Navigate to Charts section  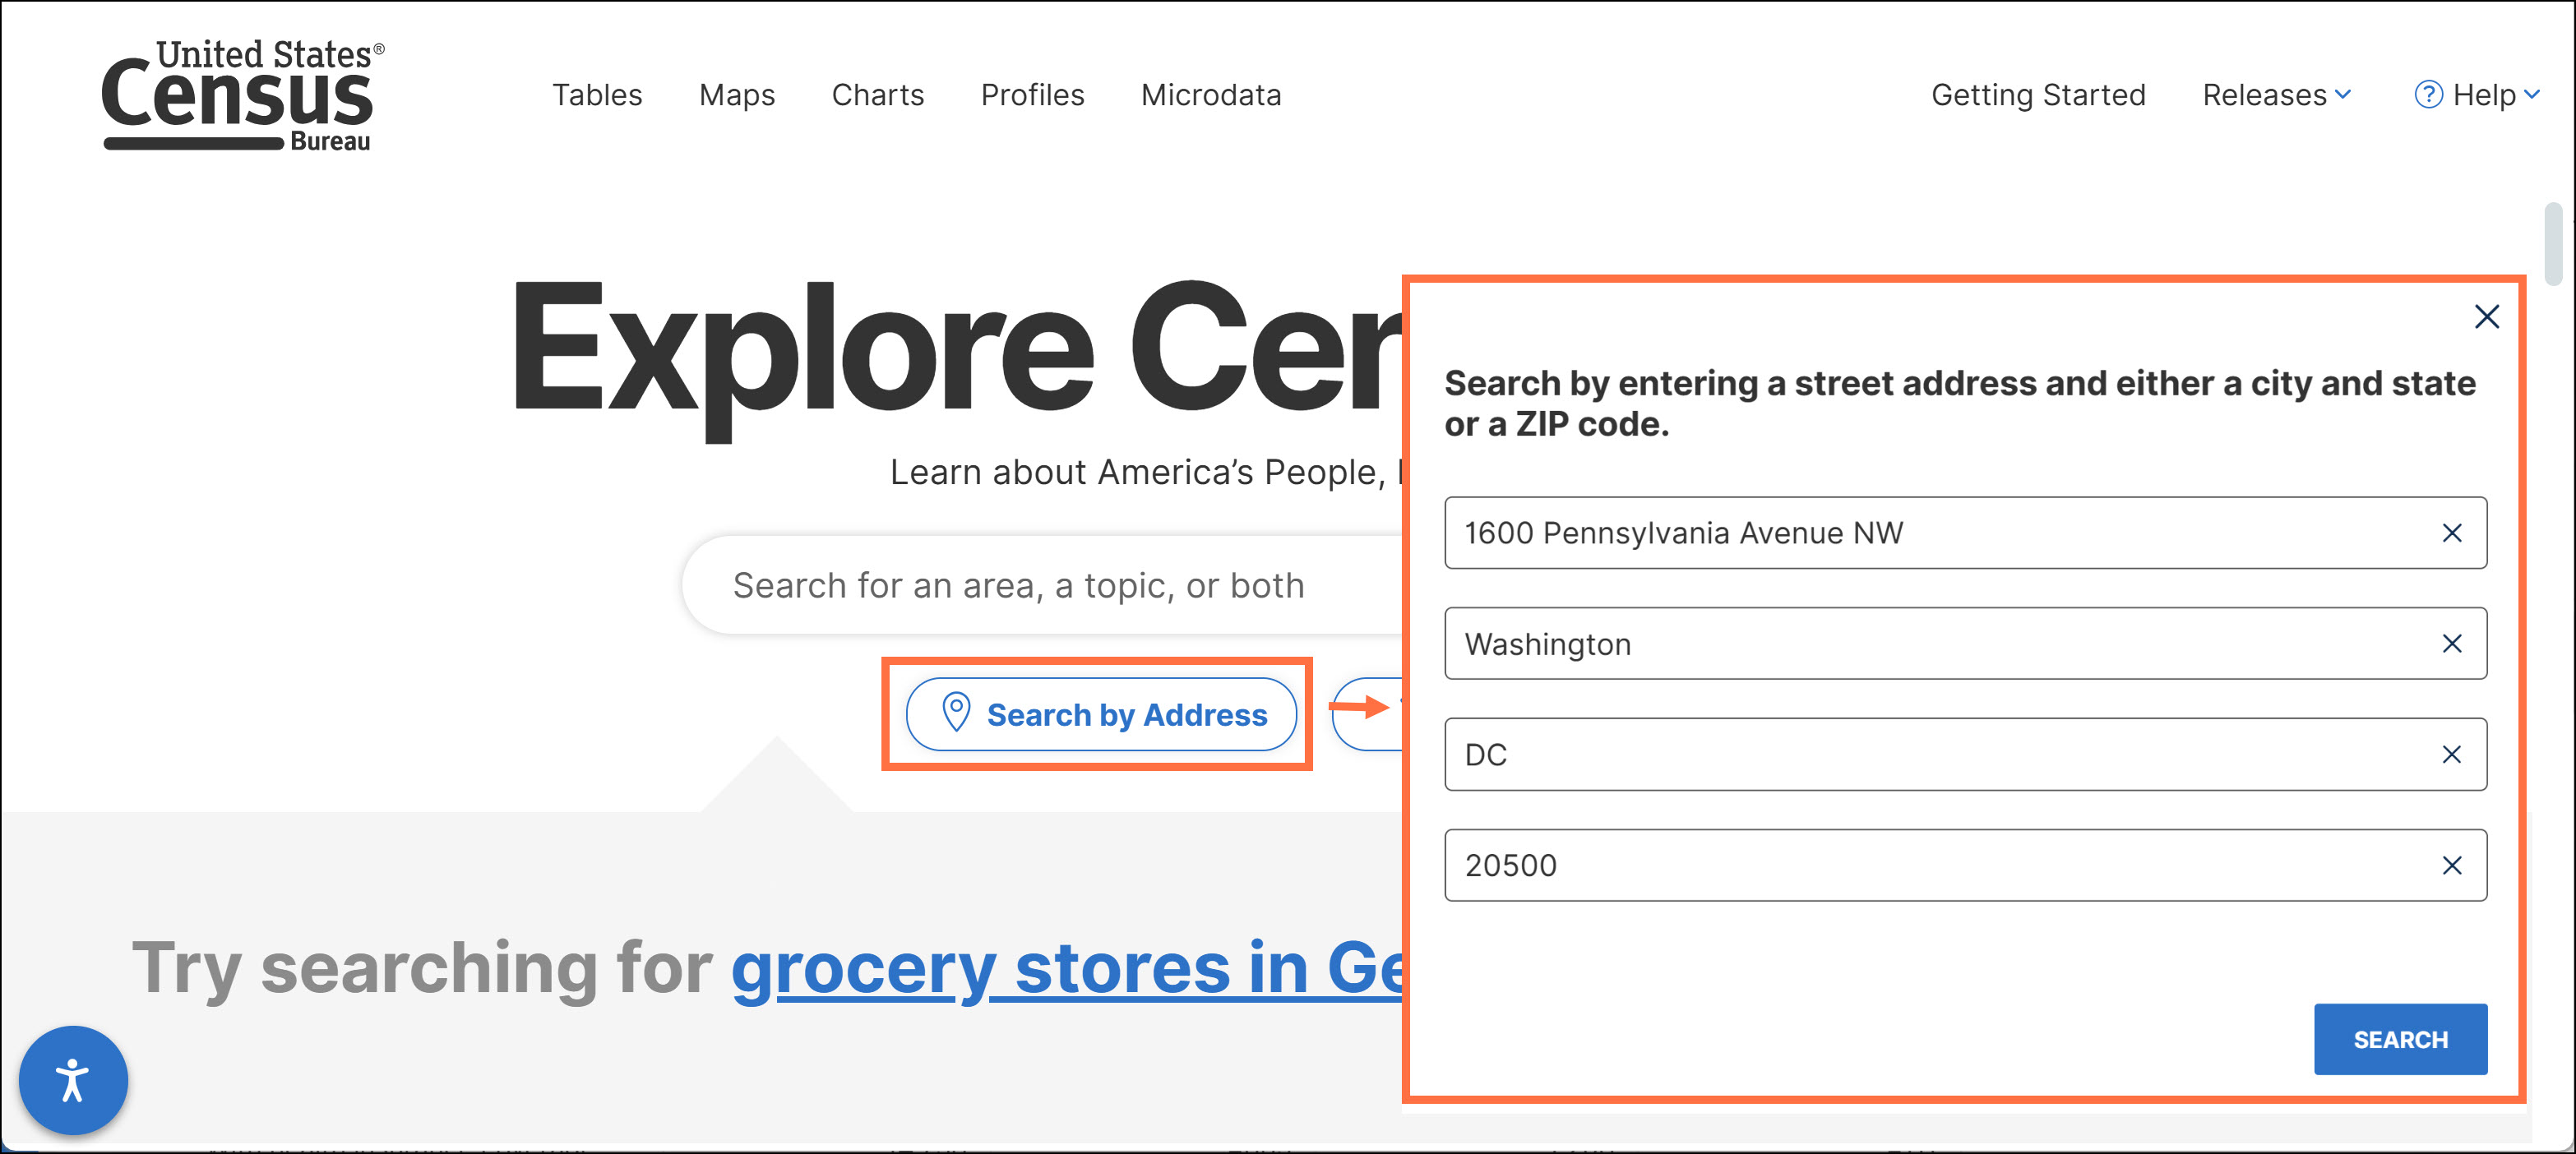[878, 95]
